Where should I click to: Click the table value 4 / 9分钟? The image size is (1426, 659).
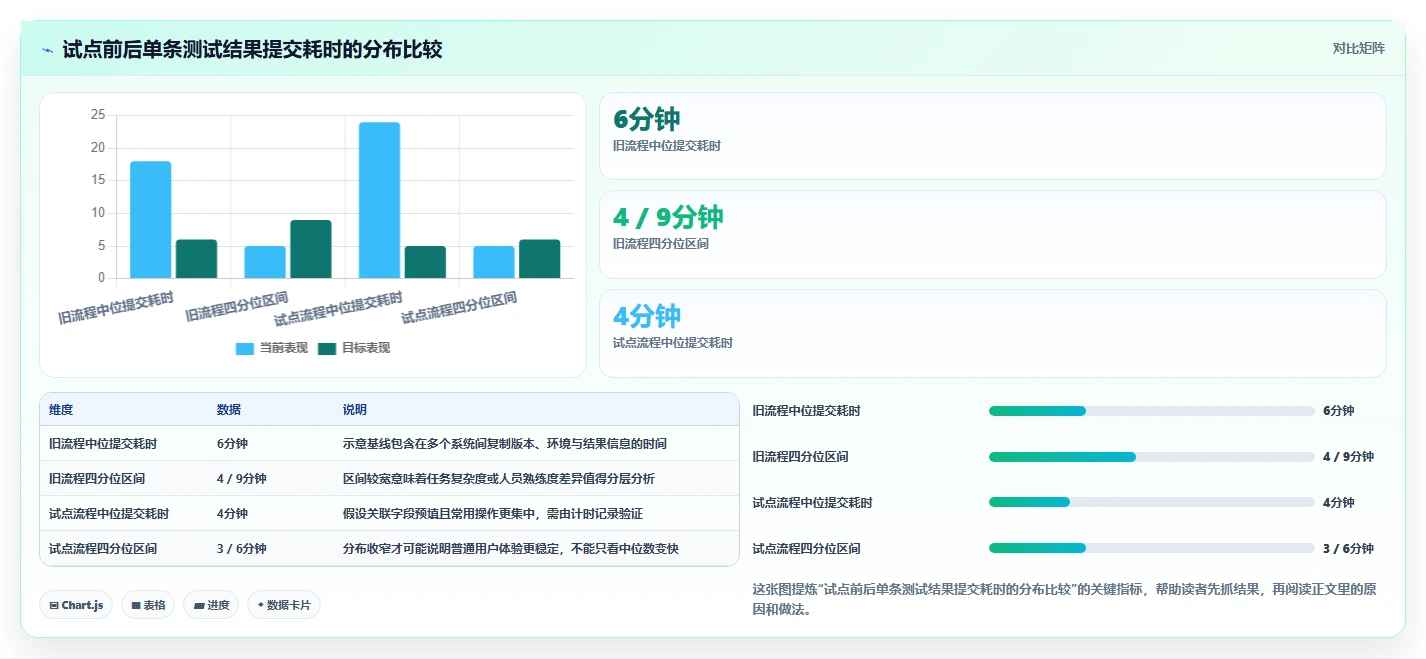[x=242, y=479]
